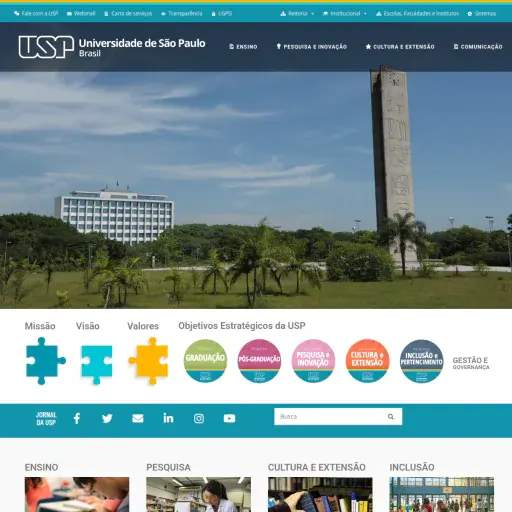Click the light blue Visão puzzle piece
The height and width of the screenshot is (512, 512).
[x=97, y=364]
